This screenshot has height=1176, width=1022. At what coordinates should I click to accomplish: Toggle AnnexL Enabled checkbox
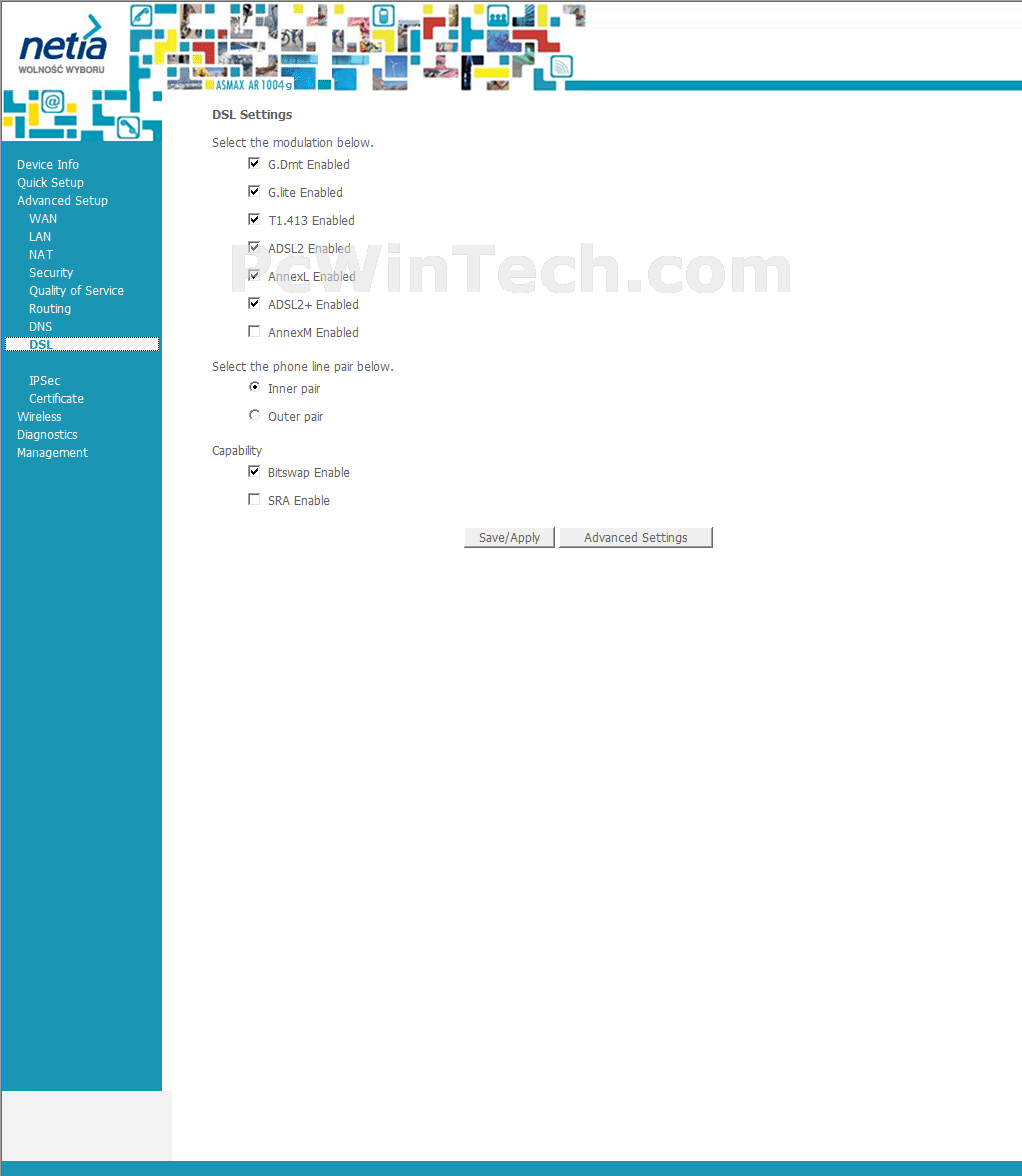click(x=254, y=275)
